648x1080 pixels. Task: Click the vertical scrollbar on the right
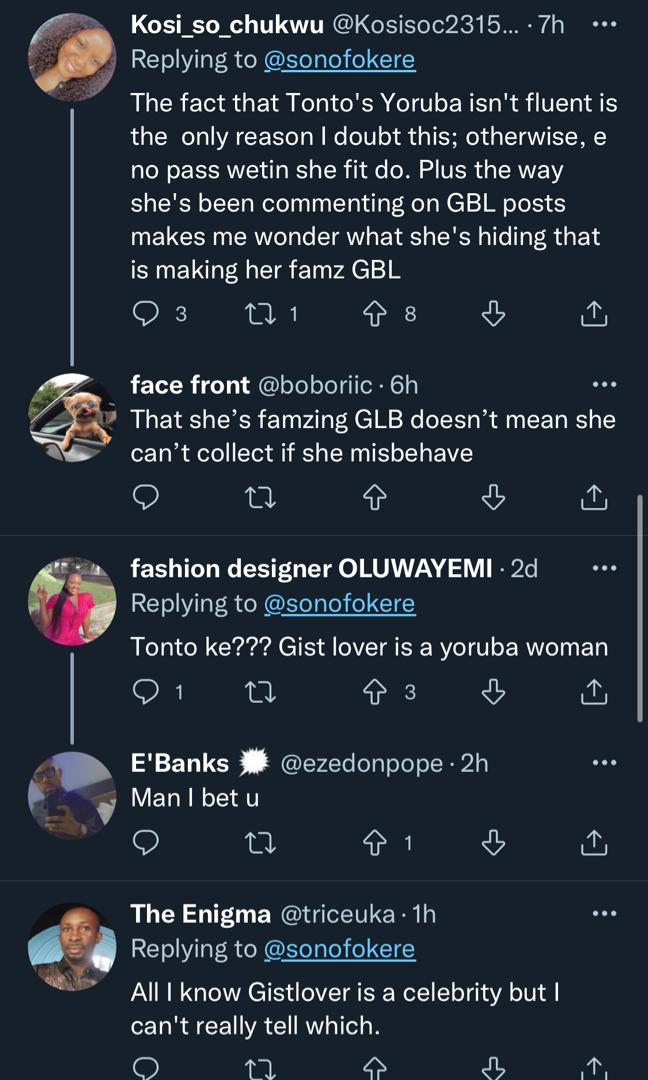640,605
